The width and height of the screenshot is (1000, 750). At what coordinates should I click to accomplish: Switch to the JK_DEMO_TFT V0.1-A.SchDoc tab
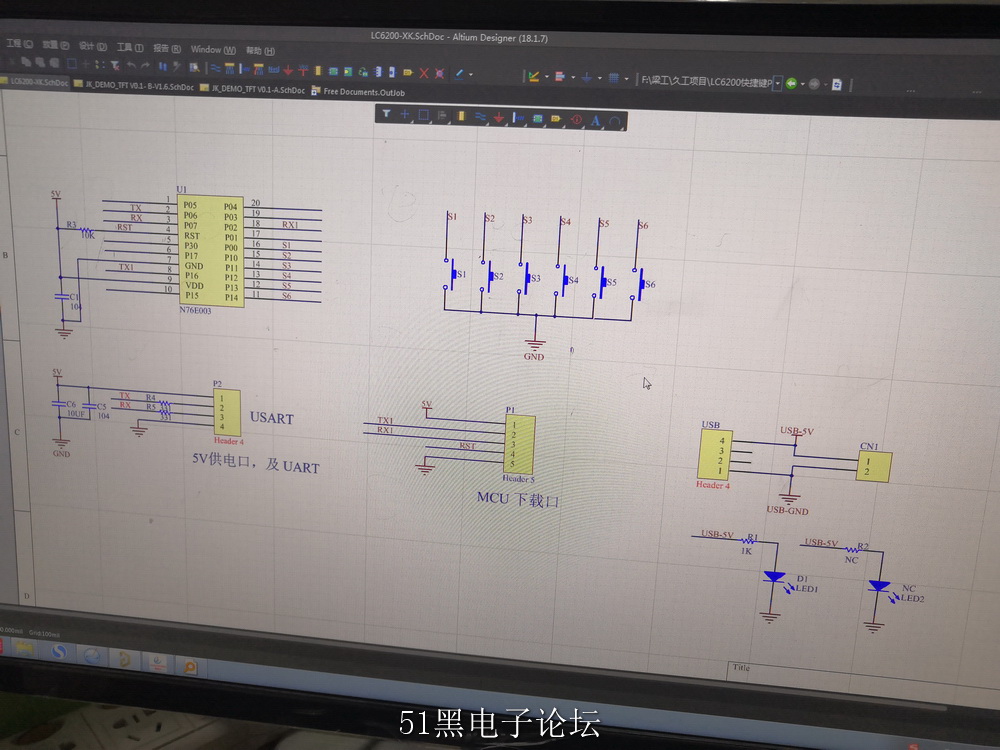point(253,89)
